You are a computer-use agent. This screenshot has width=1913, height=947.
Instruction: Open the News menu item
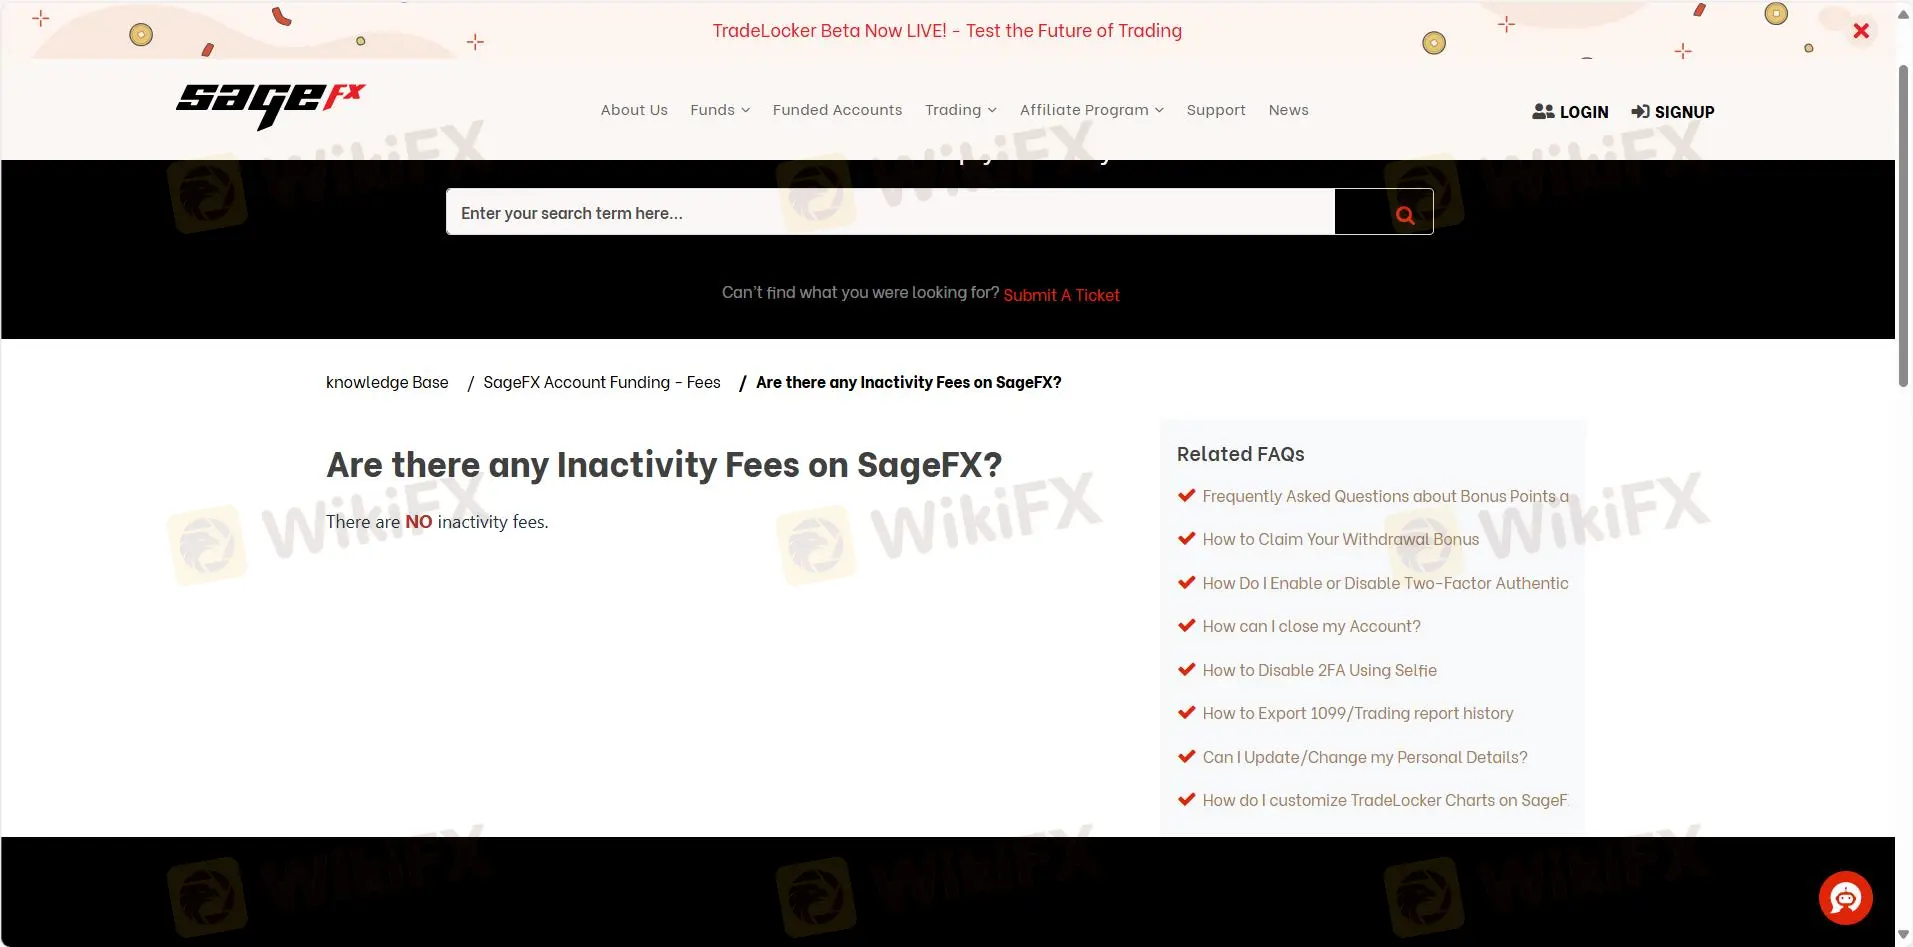pos(1288,110)
